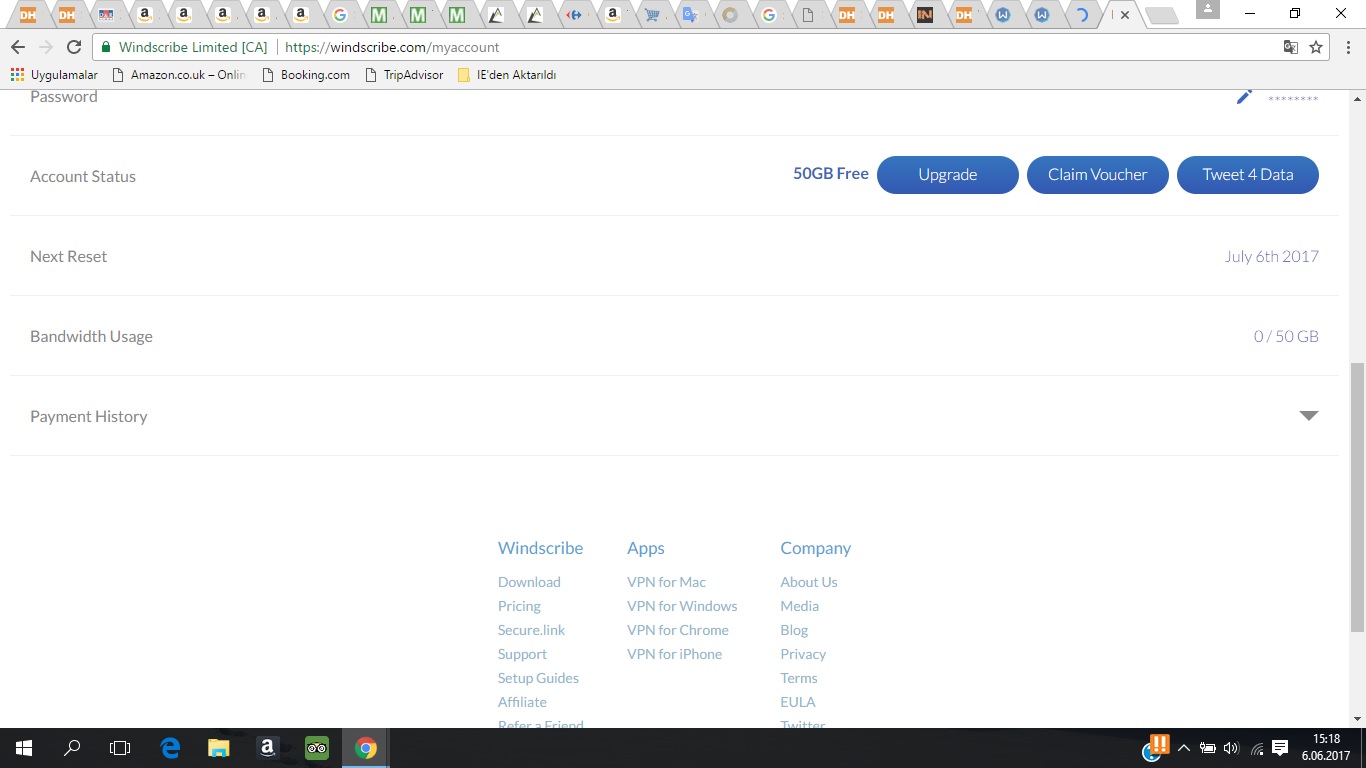Click the Upgrade button

click(947, 175)
